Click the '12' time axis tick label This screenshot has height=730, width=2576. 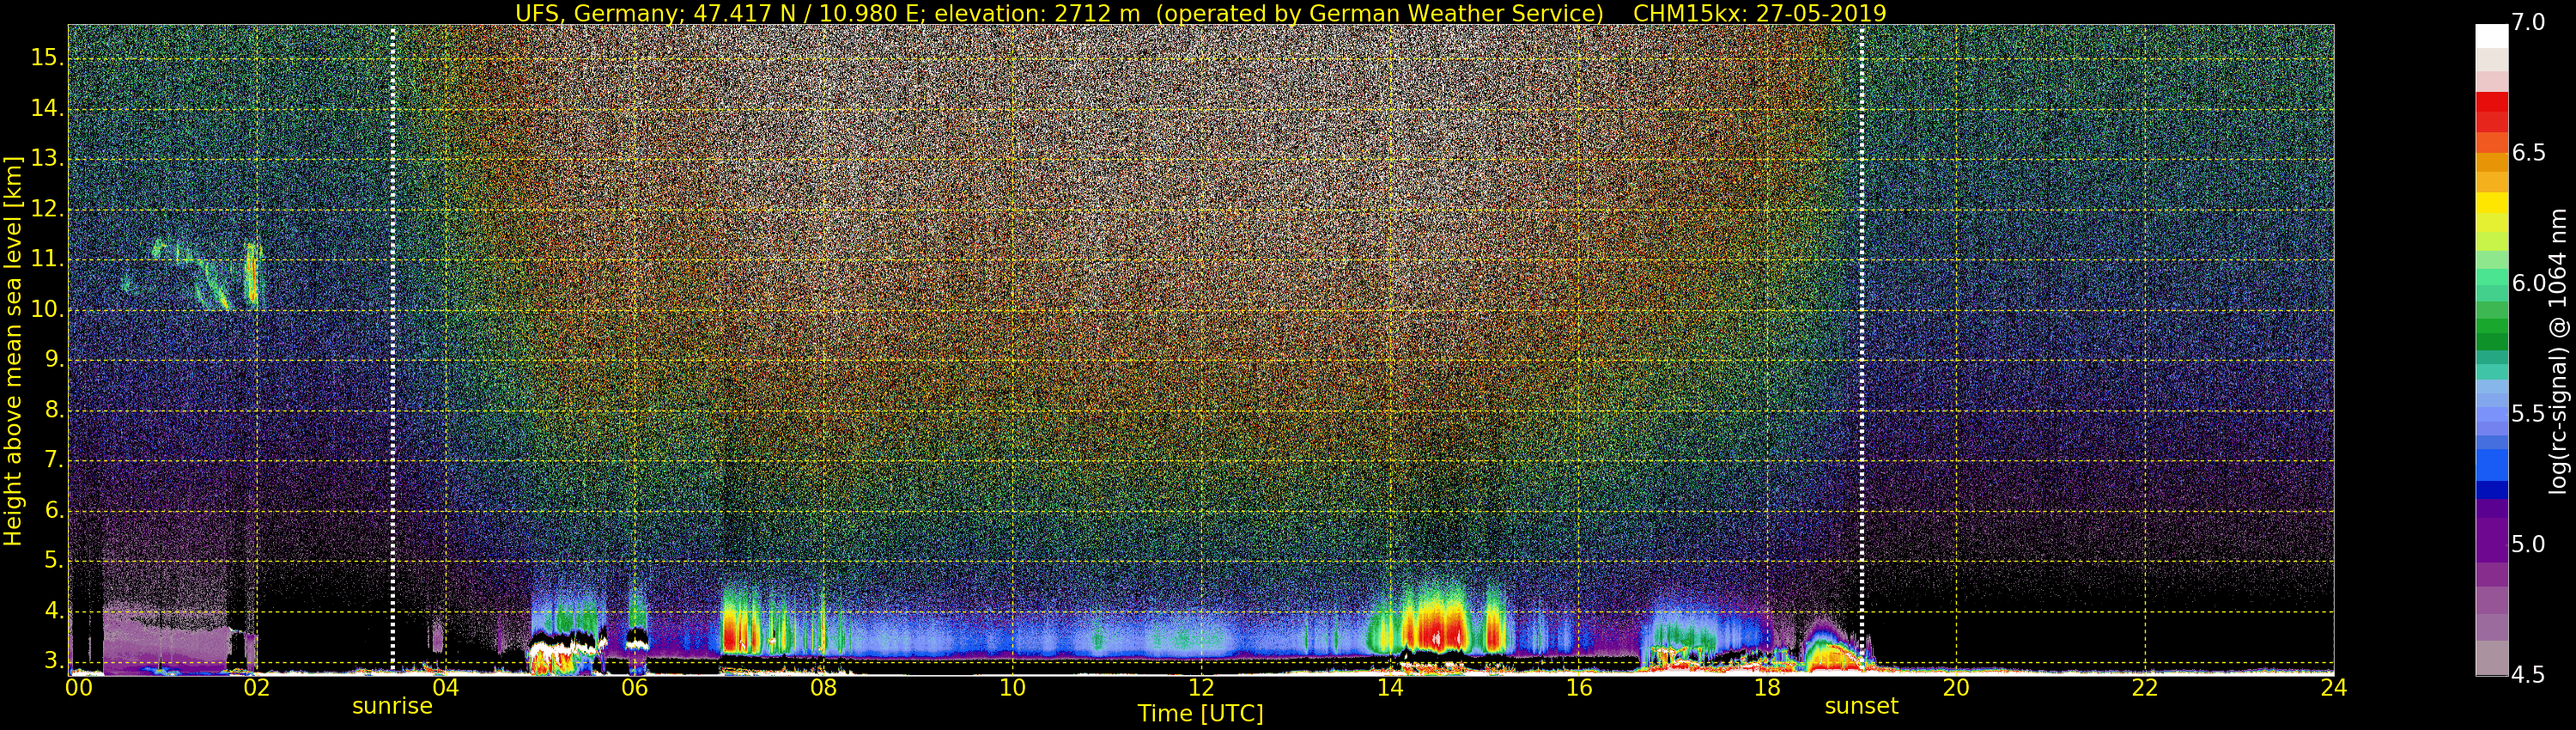click(1201, 688)
